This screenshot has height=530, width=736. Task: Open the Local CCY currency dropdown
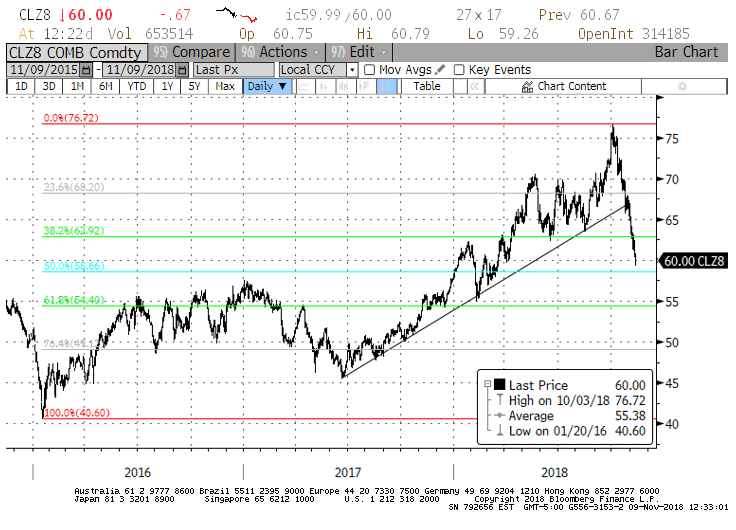tap(352, 70)
